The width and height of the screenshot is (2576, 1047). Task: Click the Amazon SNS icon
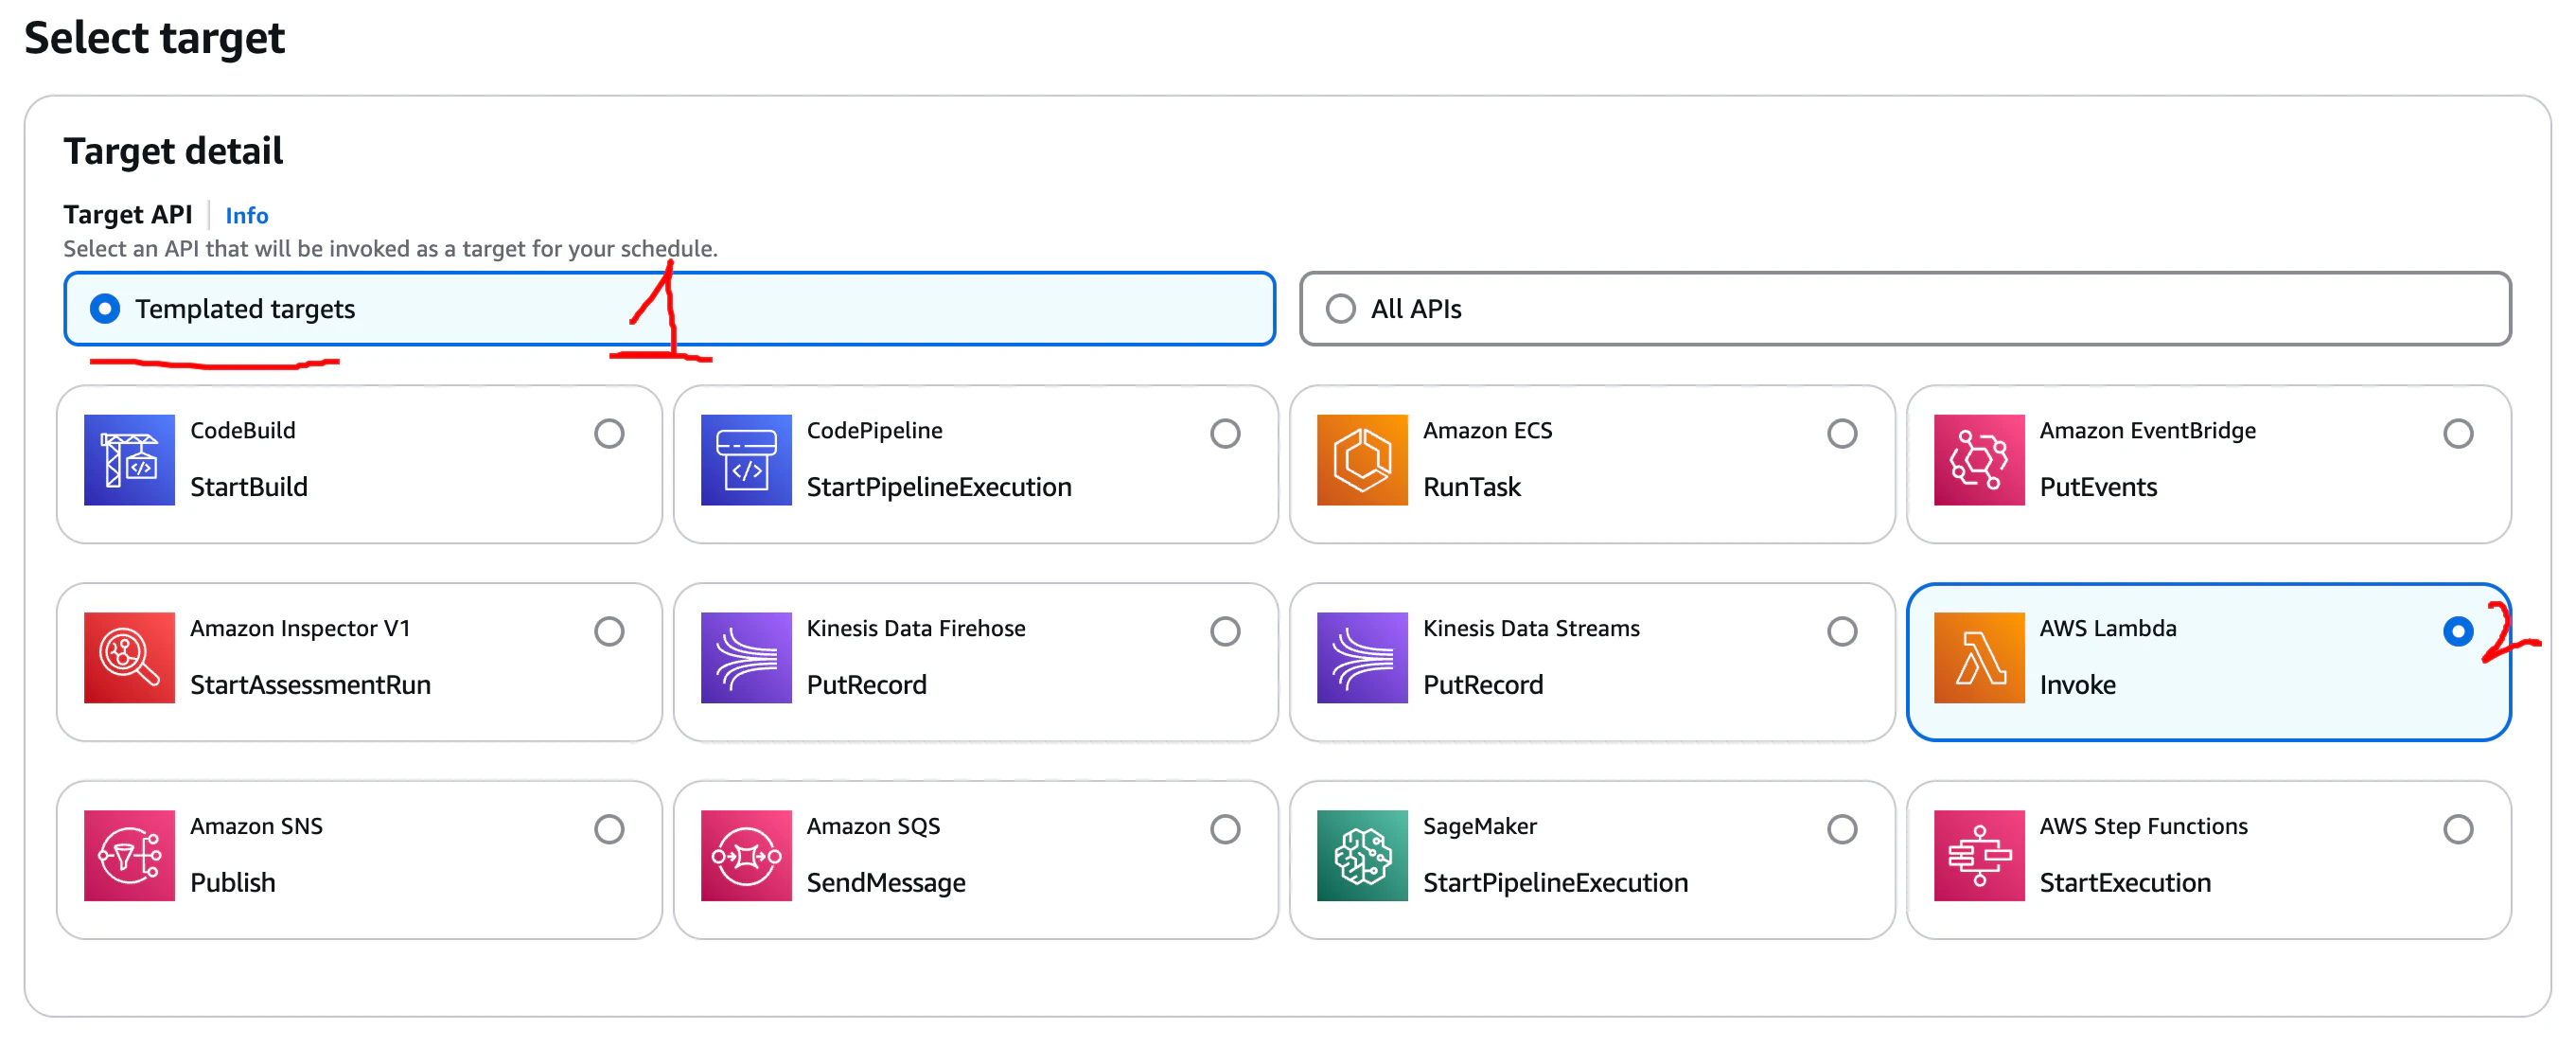coord(129,856)
